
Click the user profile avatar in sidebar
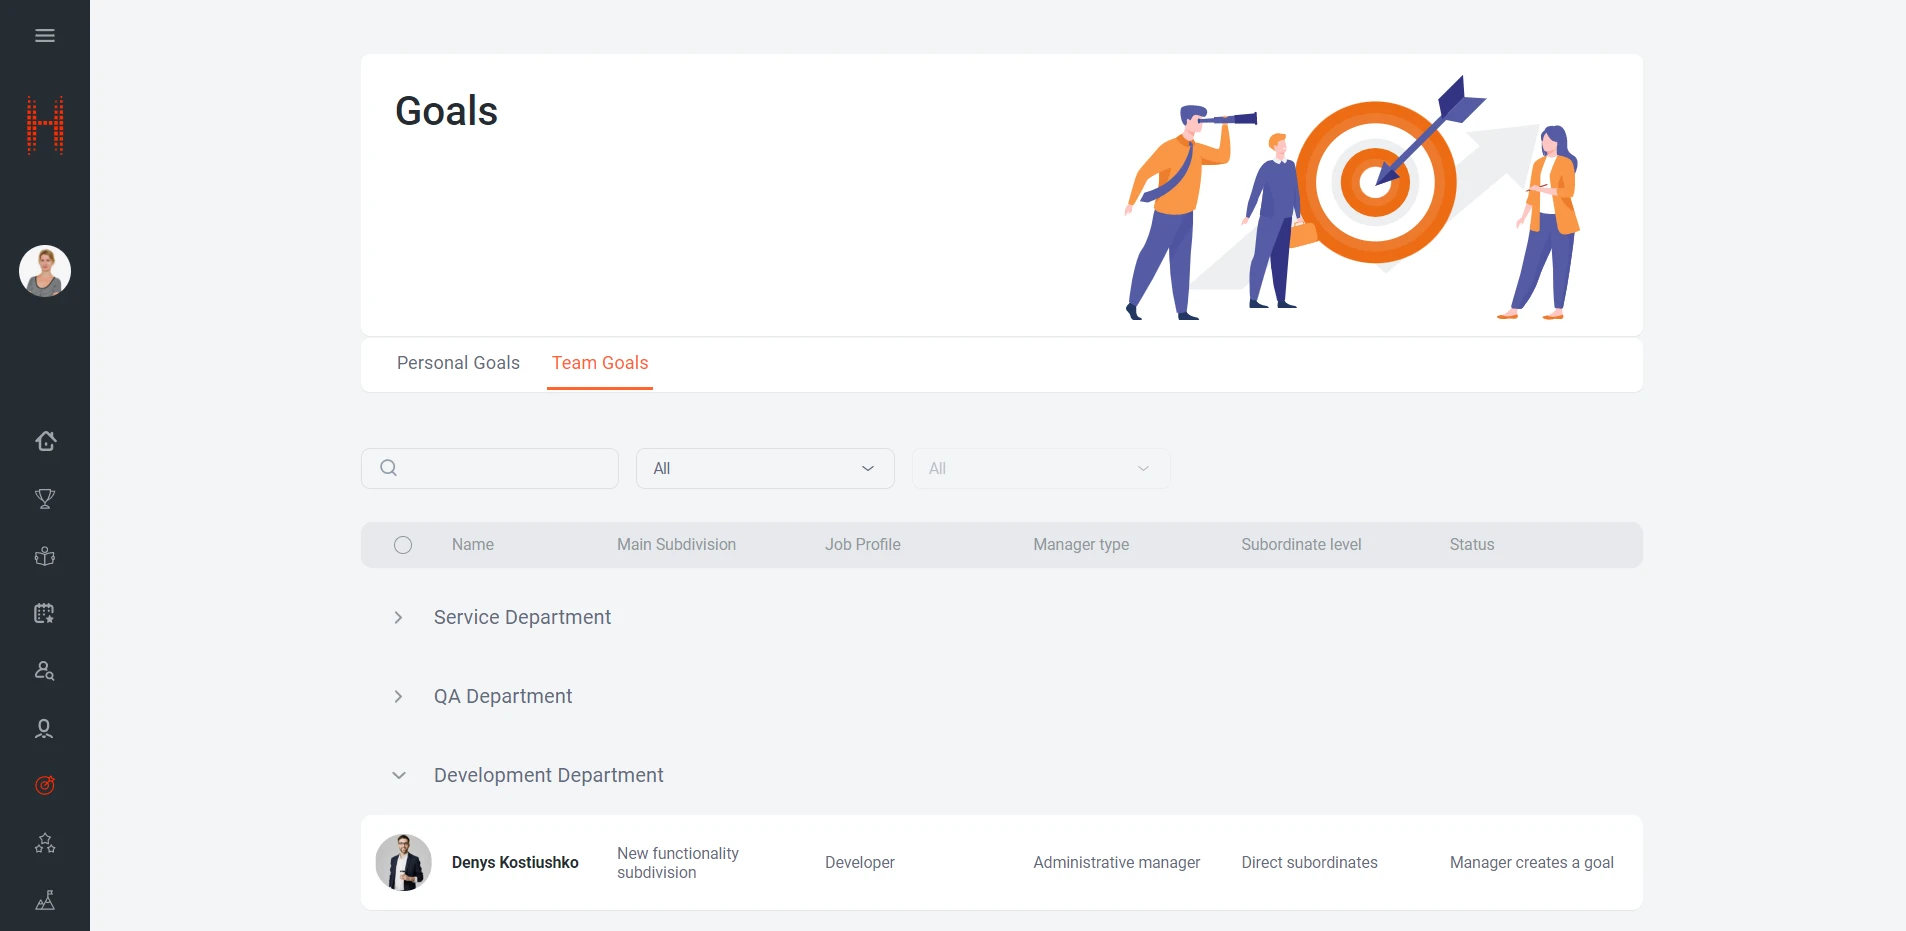(x=45, y=271)
